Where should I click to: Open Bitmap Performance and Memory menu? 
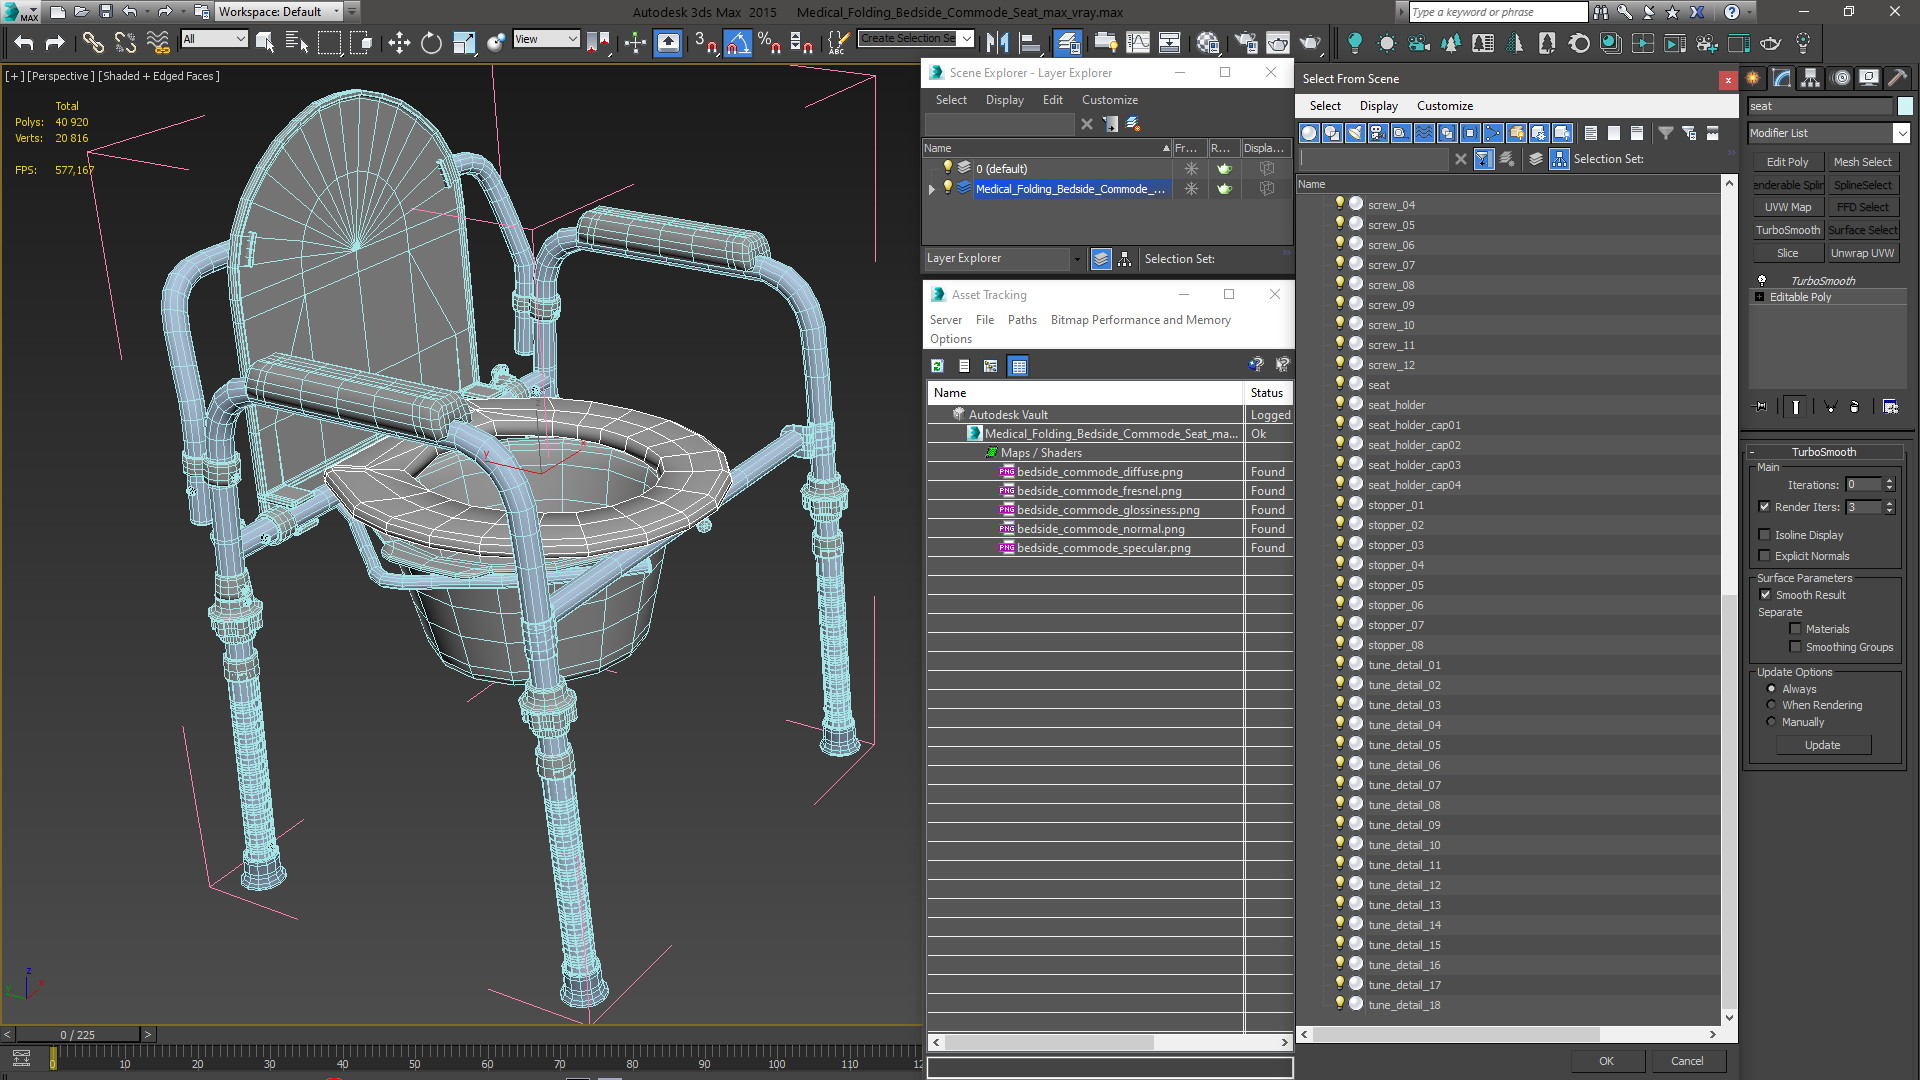[1140, 320]
